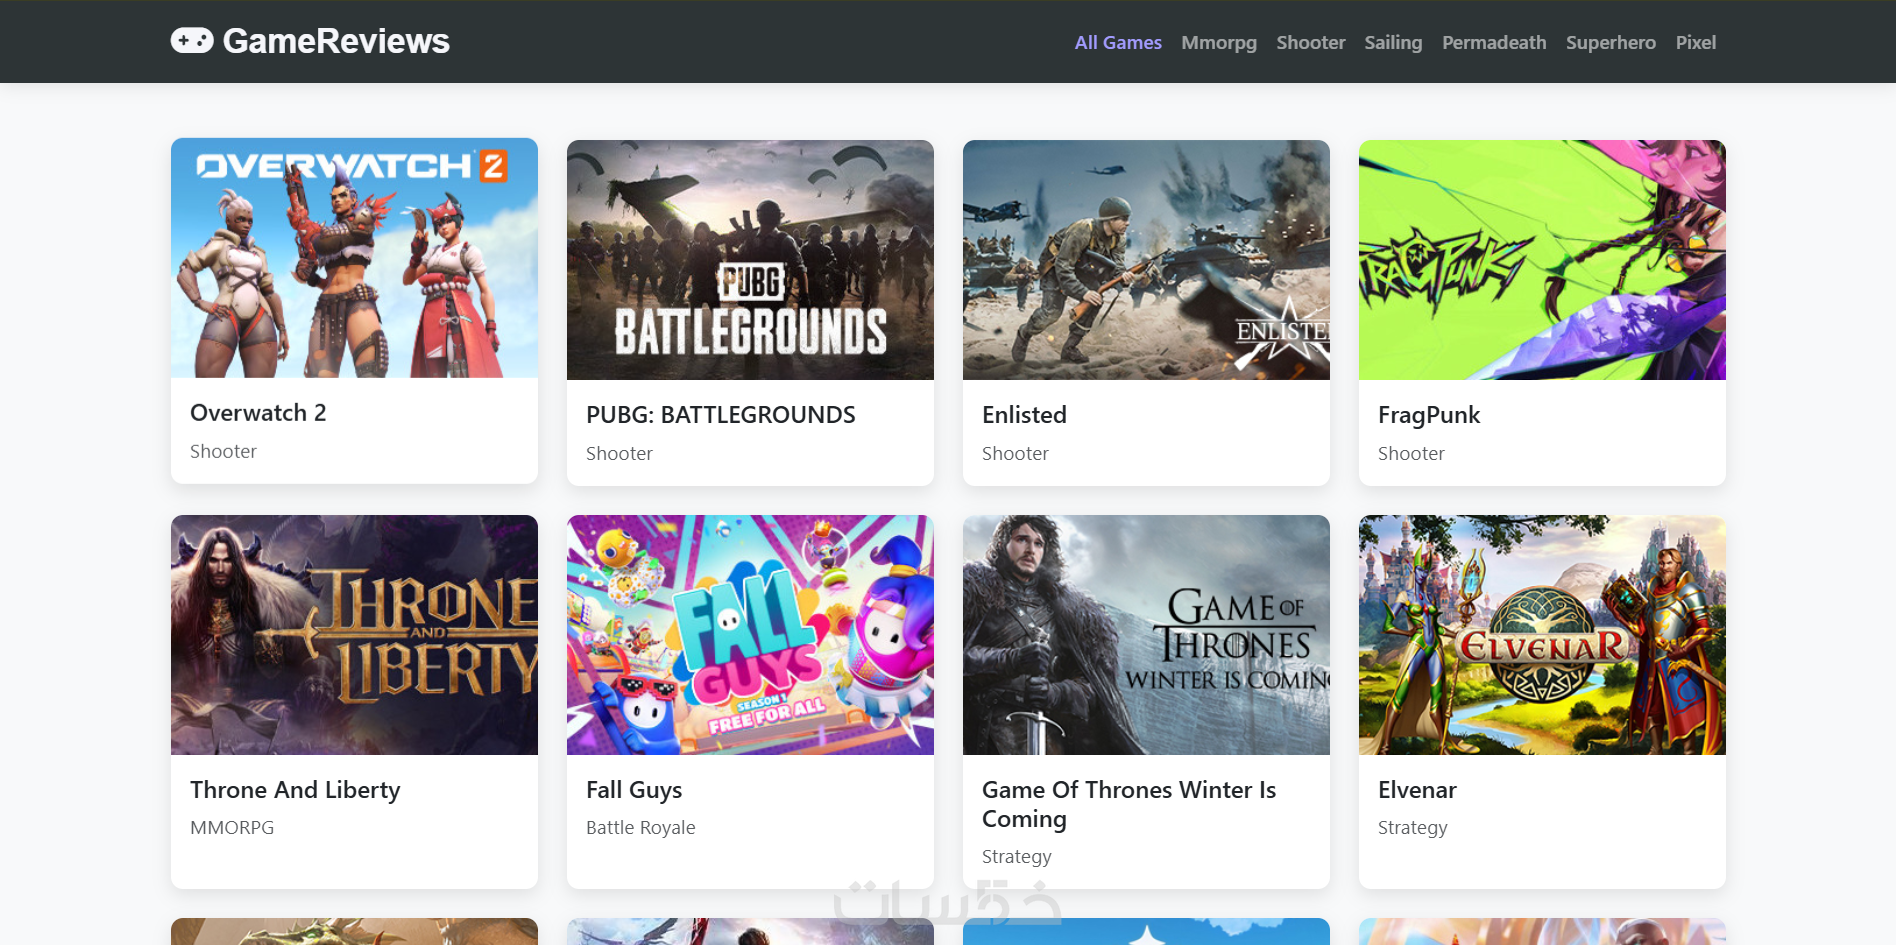Screen dimensions: 1896x945
Task: Click the Battle Royale label under Fall Guys
Action: point(640,827)
